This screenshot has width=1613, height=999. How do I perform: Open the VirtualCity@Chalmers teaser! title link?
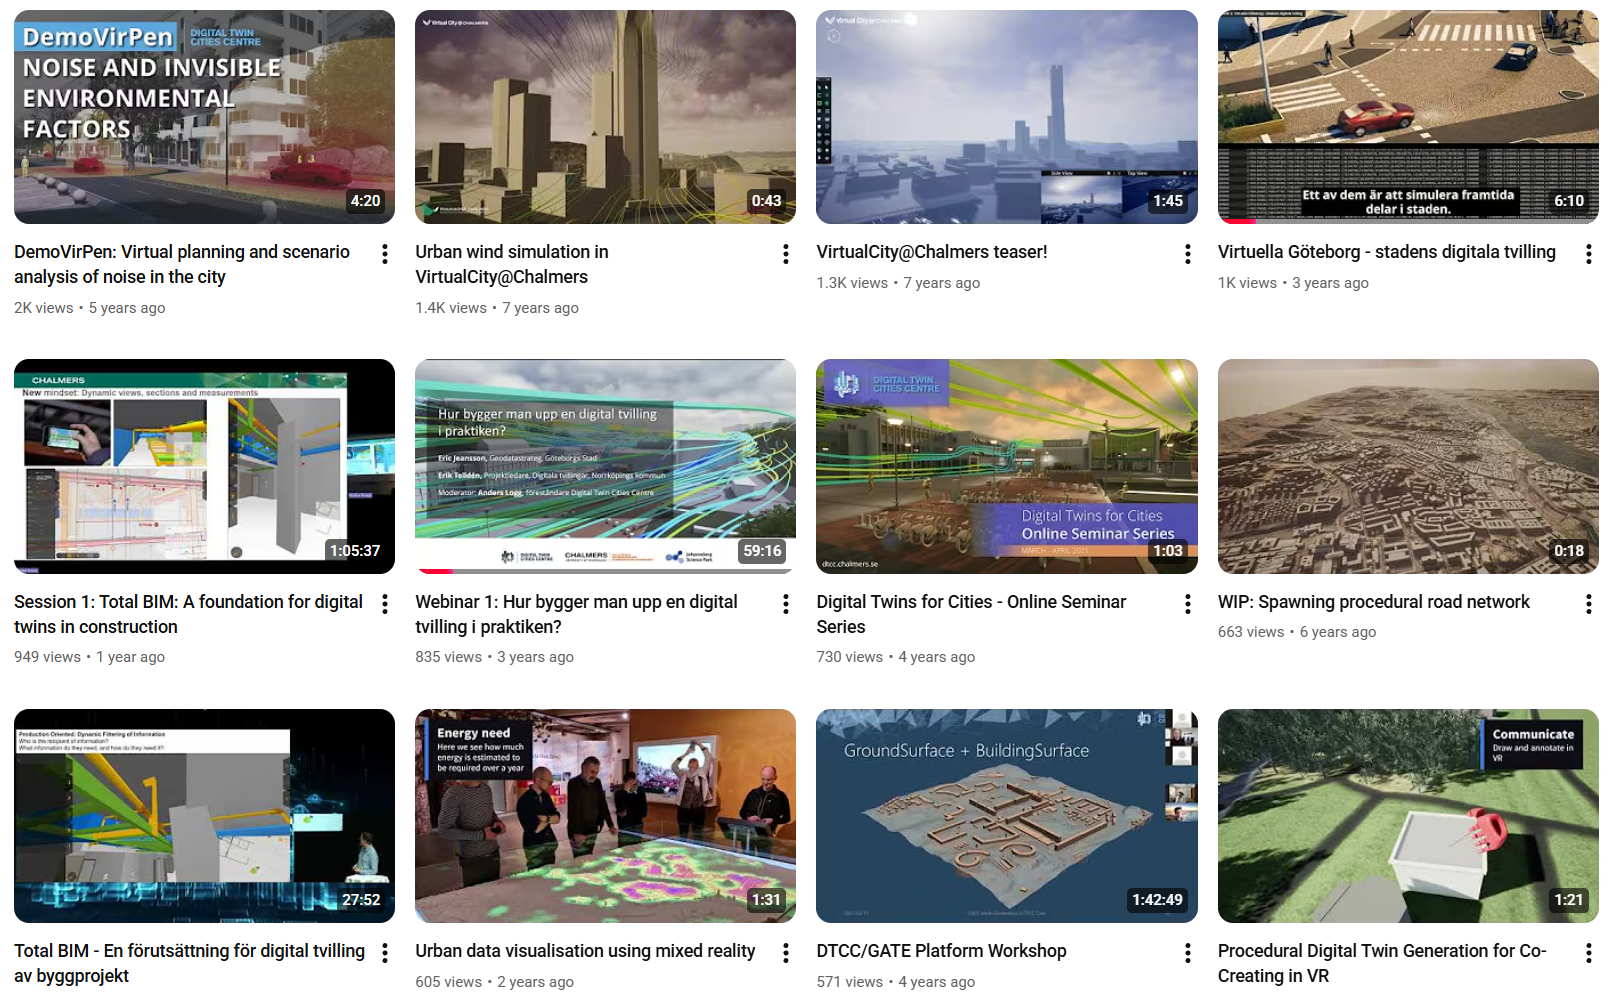(x=931, y=252)
